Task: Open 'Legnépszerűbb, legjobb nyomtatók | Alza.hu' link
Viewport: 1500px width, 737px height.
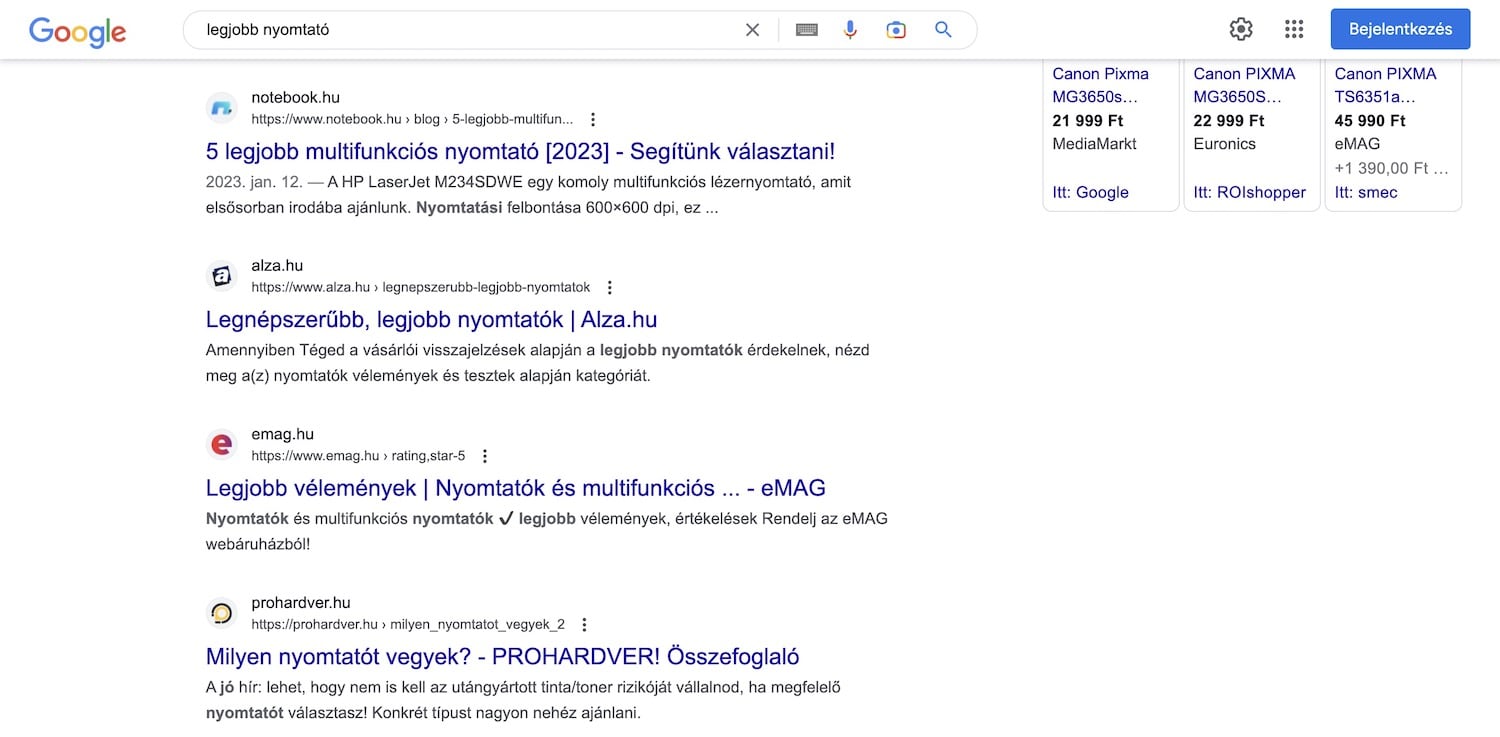Action: pos(431,319)
